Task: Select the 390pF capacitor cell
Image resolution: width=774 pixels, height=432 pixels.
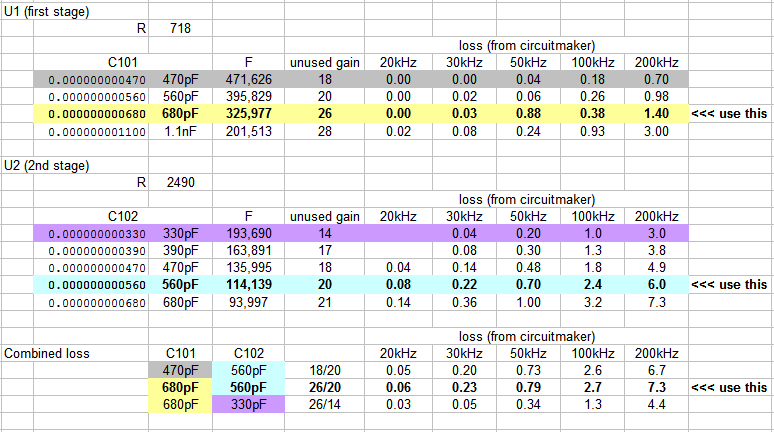Action: point(181,250)
